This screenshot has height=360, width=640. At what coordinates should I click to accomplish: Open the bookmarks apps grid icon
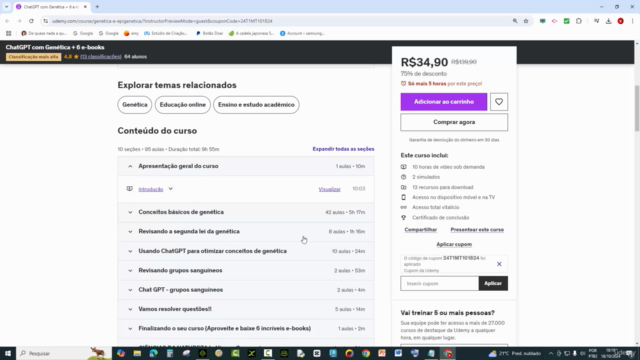[x=9, y=33]
